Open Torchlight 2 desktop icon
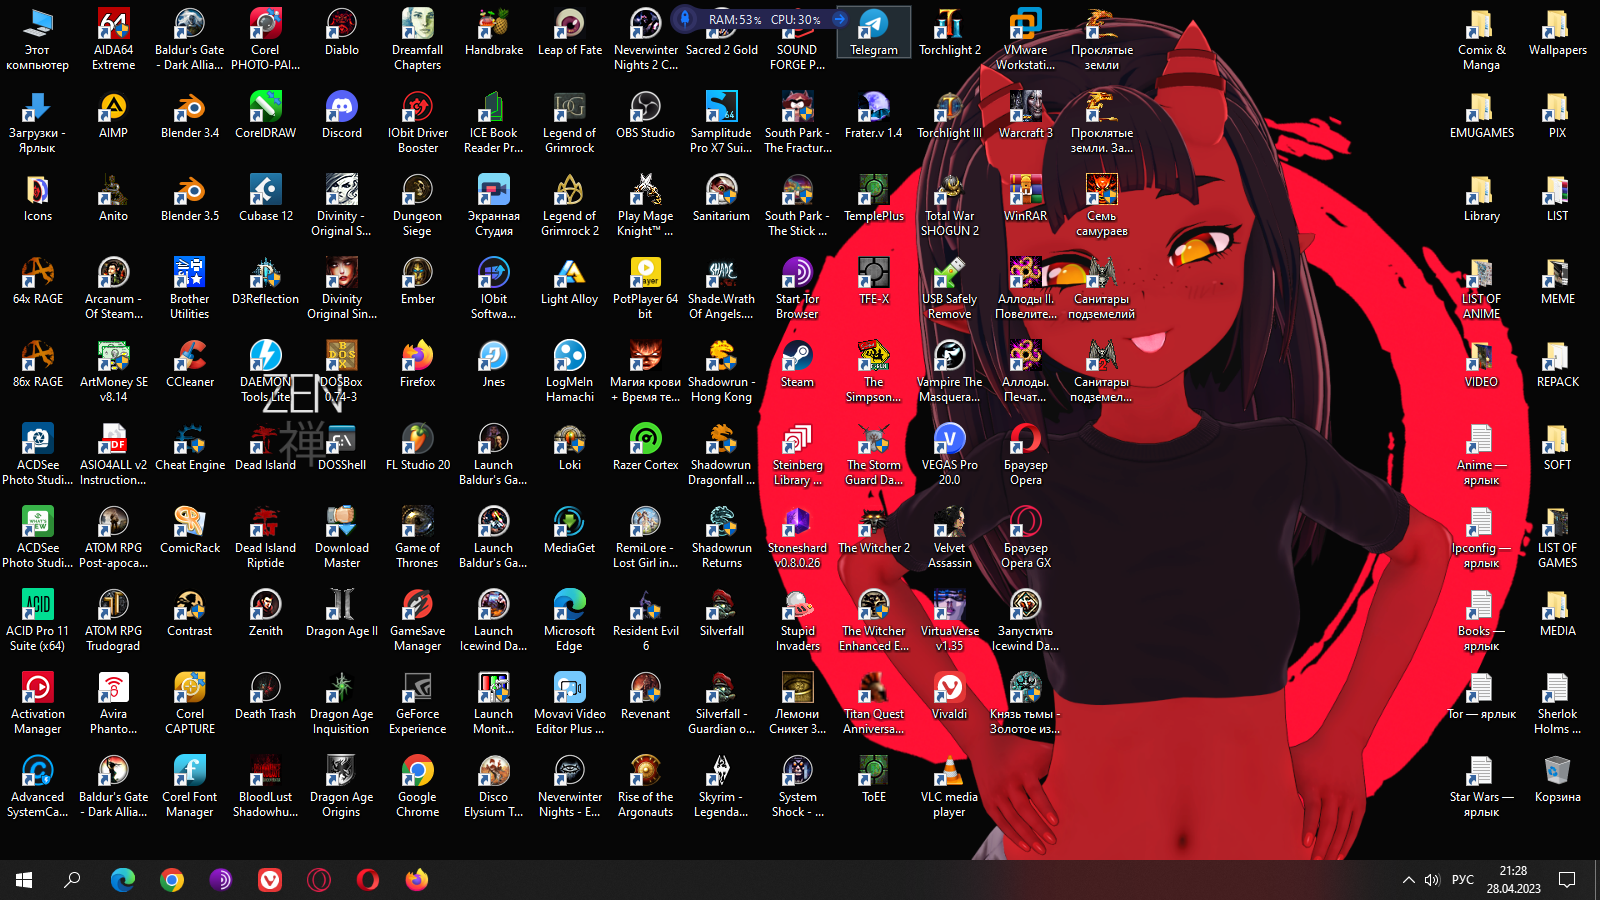The image size is (1600, 900). coord(949,32)
